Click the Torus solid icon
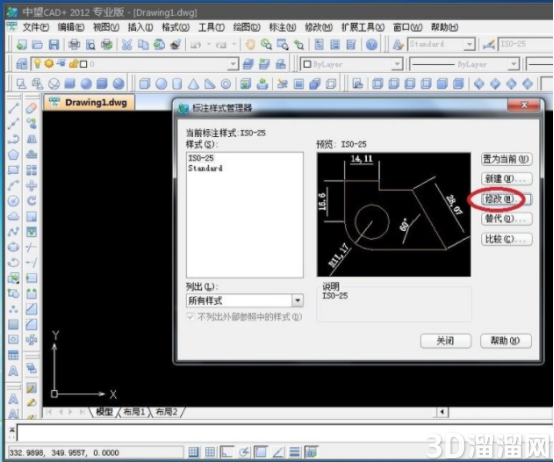554x462 pixels. click(x=226, y=84)
